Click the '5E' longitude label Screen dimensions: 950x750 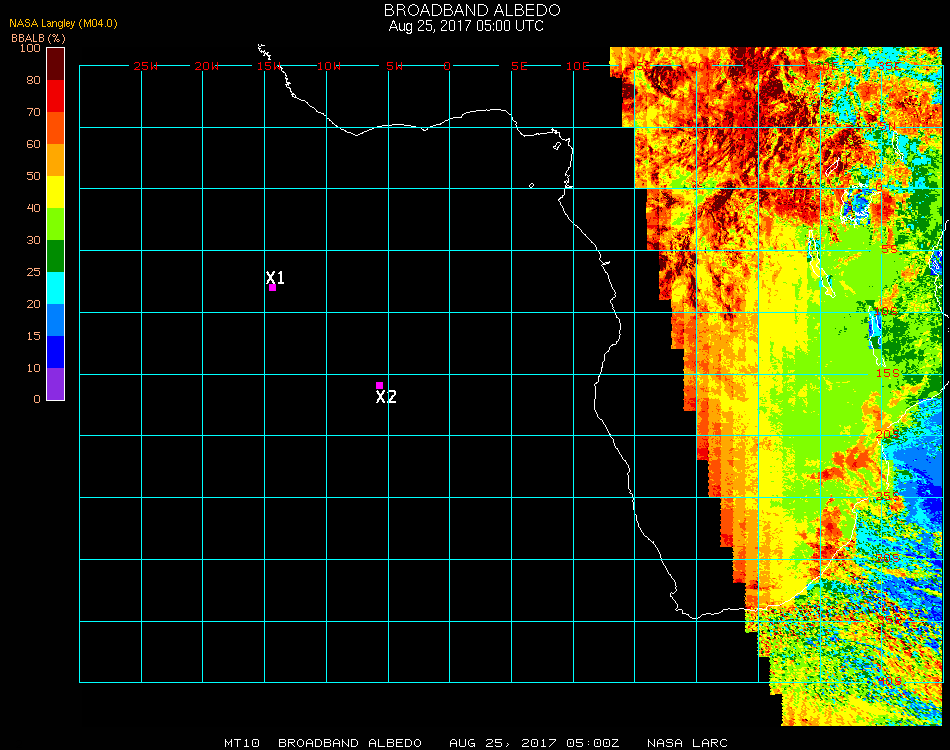519,66
